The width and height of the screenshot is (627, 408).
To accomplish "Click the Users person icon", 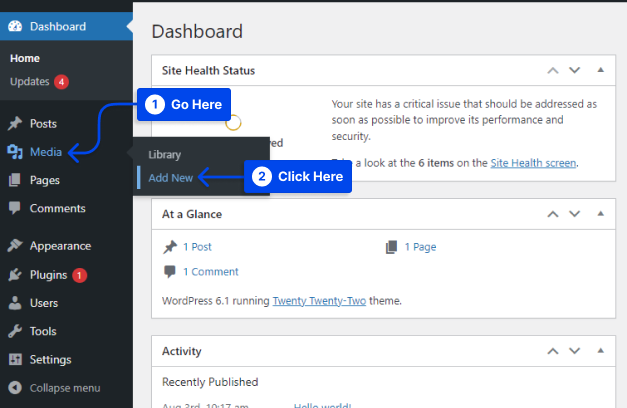I will 15,303.
